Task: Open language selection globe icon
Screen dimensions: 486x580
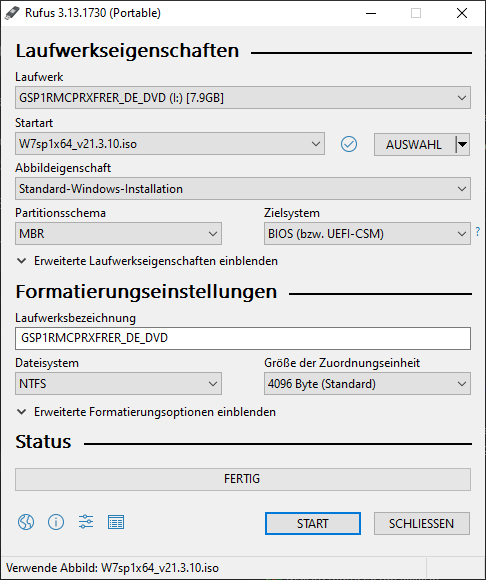Action: pos(26,522)
